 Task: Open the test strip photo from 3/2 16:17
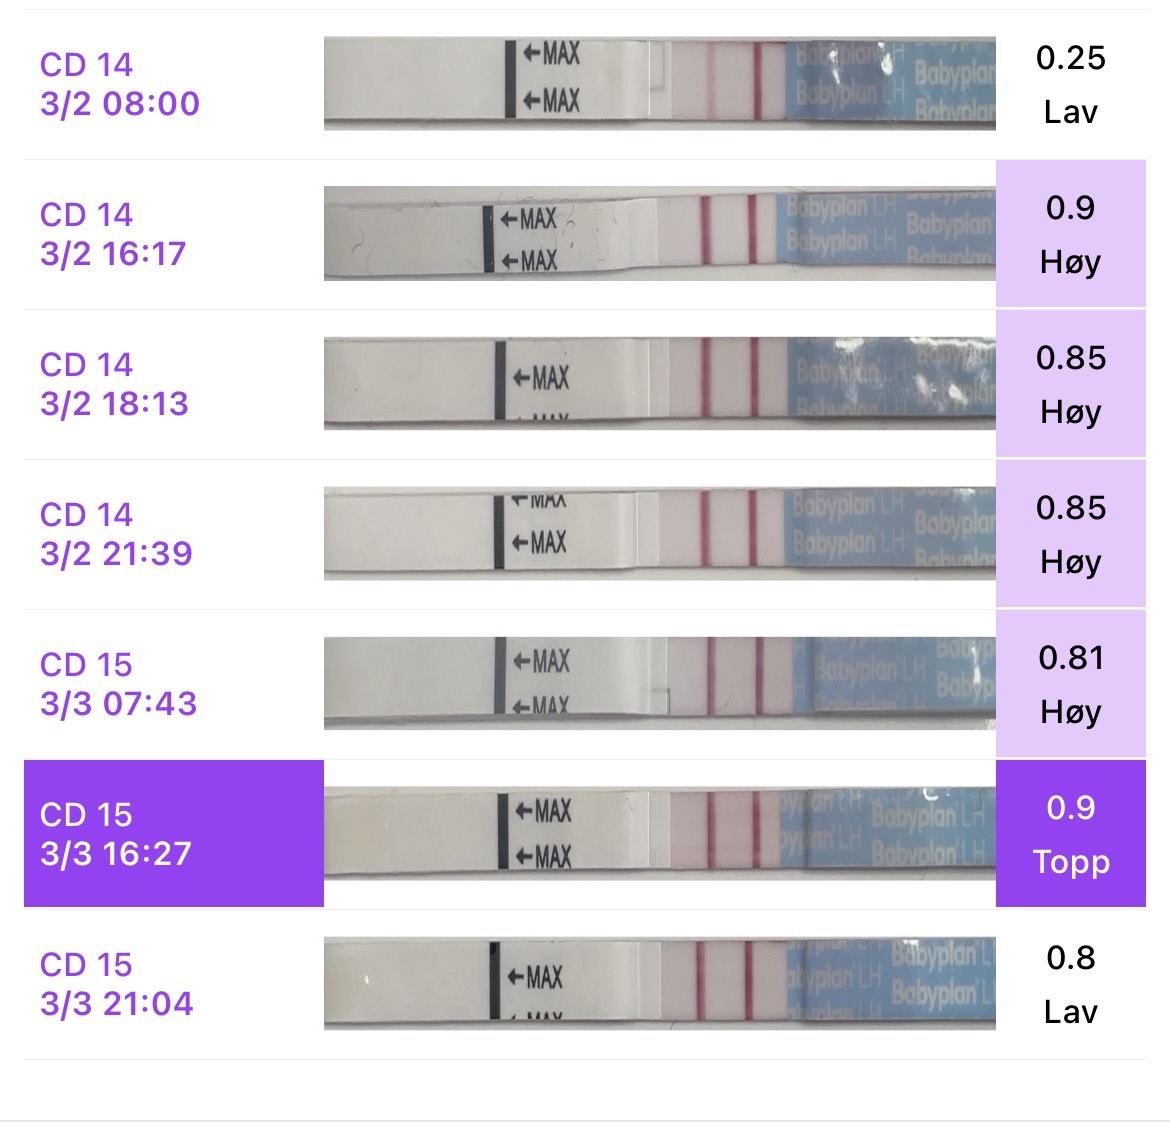click(659, 233)
